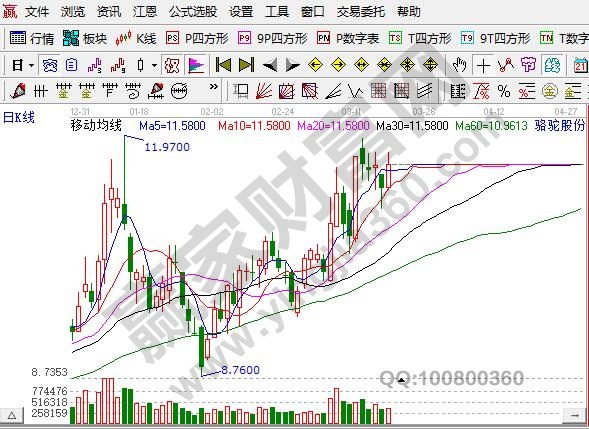589x429 pixels.
Task: Open the 公式选股 menu
Action: point(193,12)
